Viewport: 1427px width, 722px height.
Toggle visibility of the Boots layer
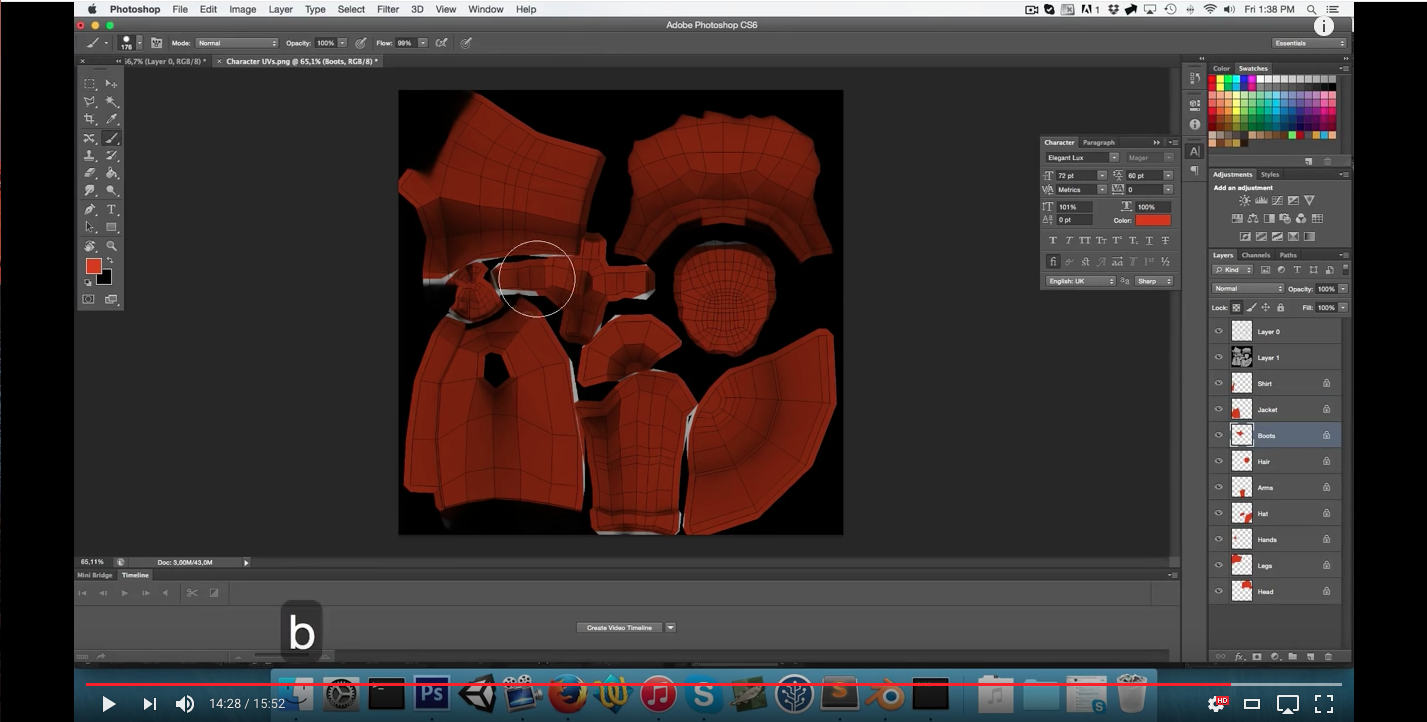pyautogui.click(x=1218, y=435)
